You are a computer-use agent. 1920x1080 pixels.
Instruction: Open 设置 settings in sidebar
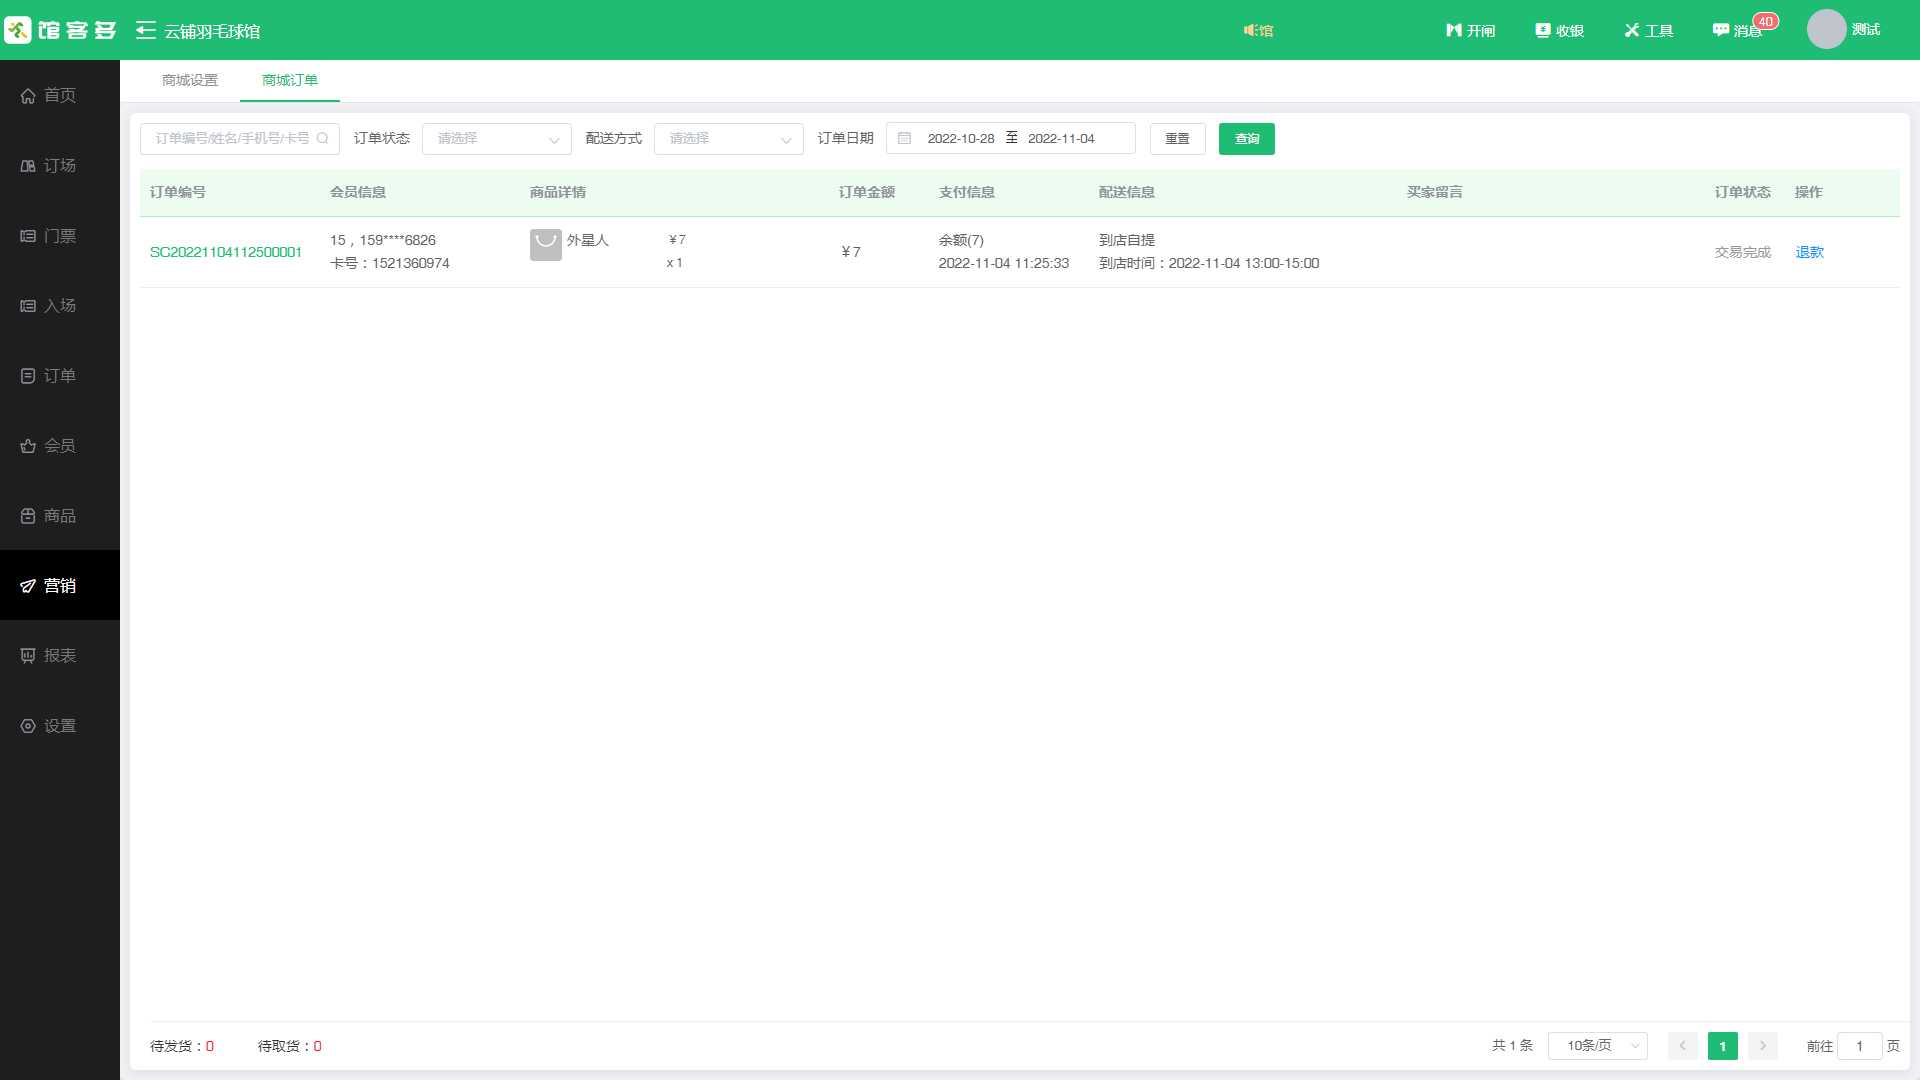click(x=60, y=725)
